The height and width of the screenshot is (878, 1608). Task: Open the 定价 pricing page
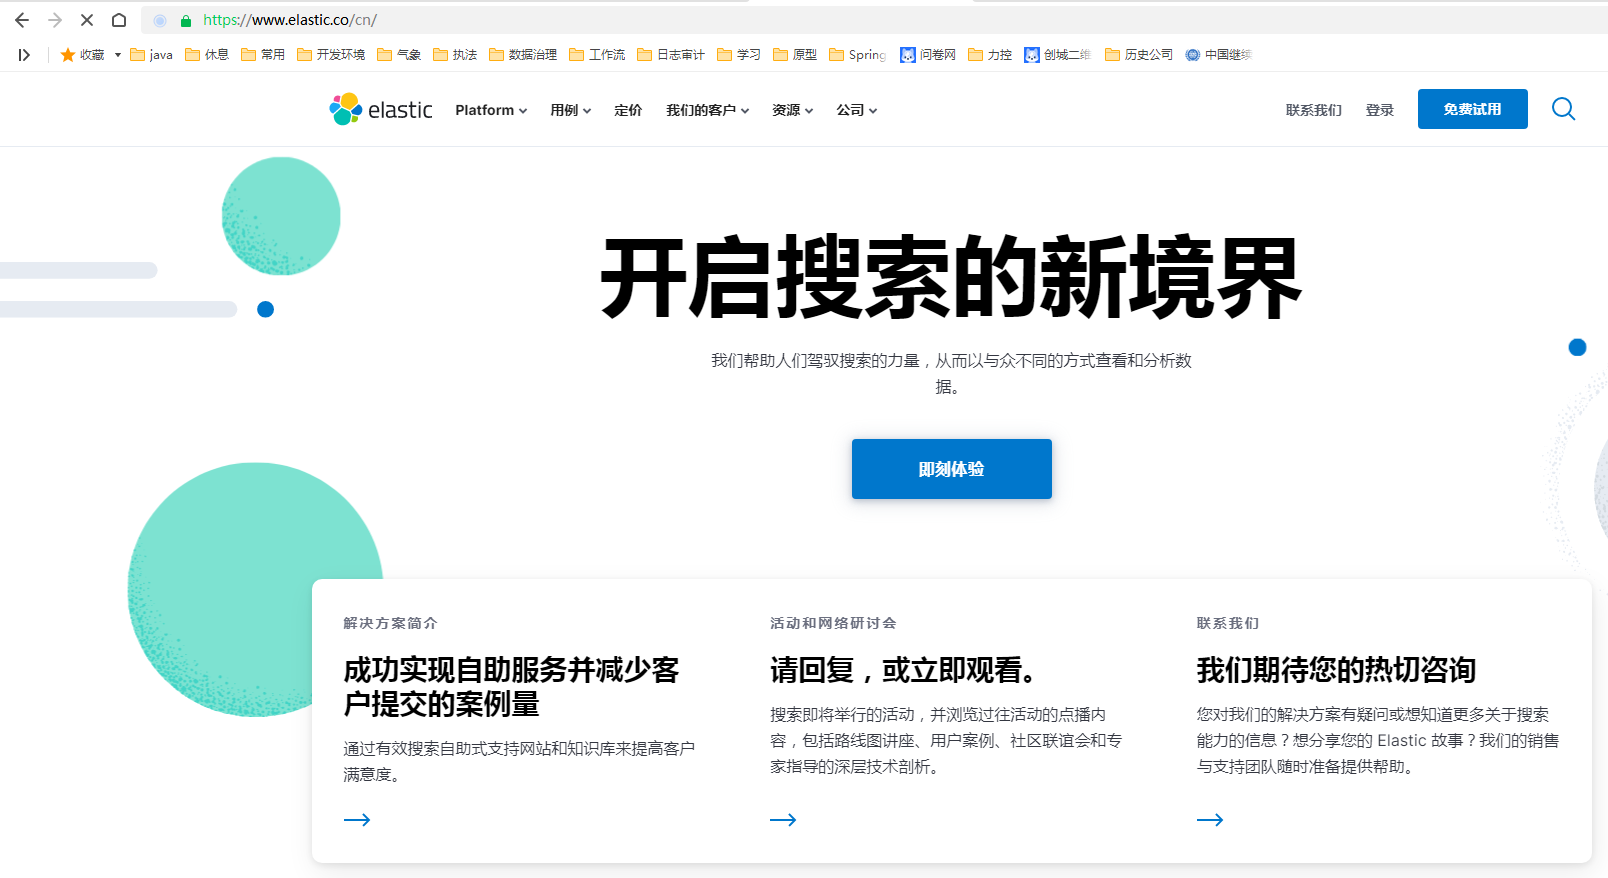pos(628,110)
